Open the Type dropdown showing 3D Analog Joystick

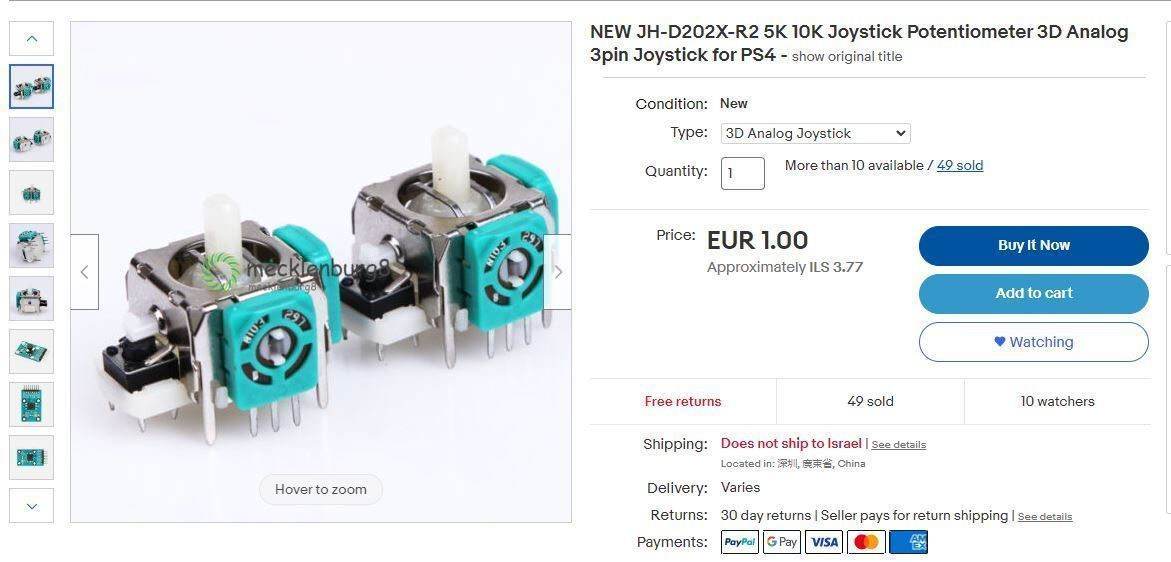coord(816,134)
